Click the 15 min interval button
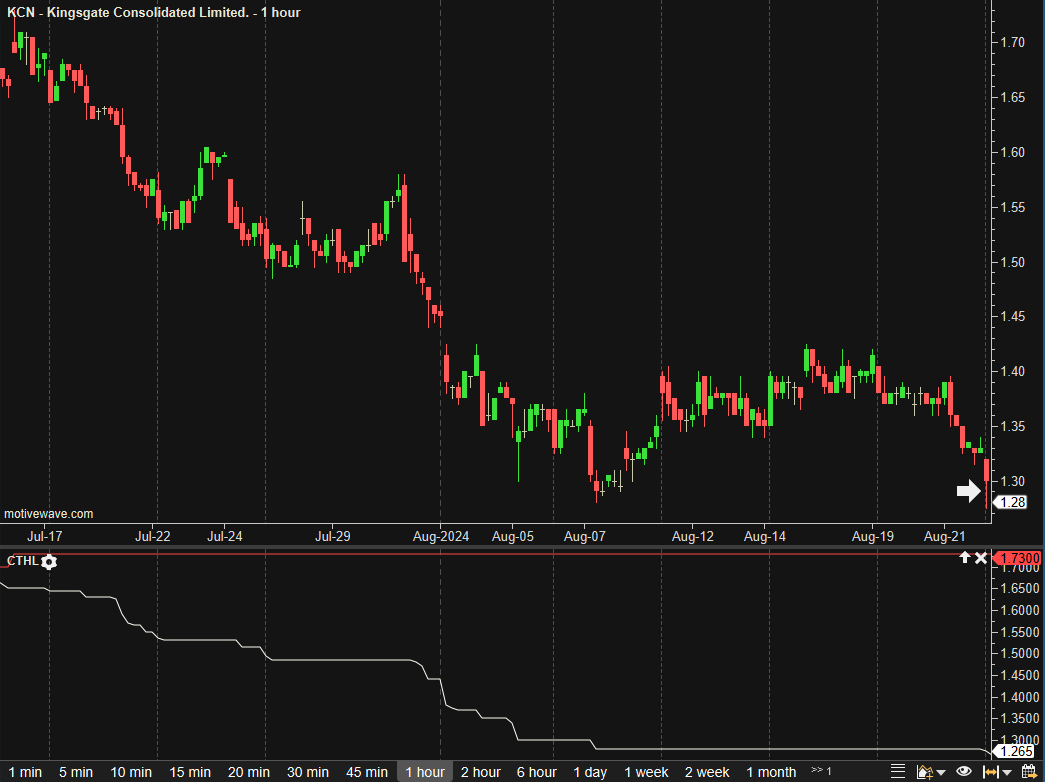The width and height of the screenshot is (1045, 782). click(x=190, y=772)
